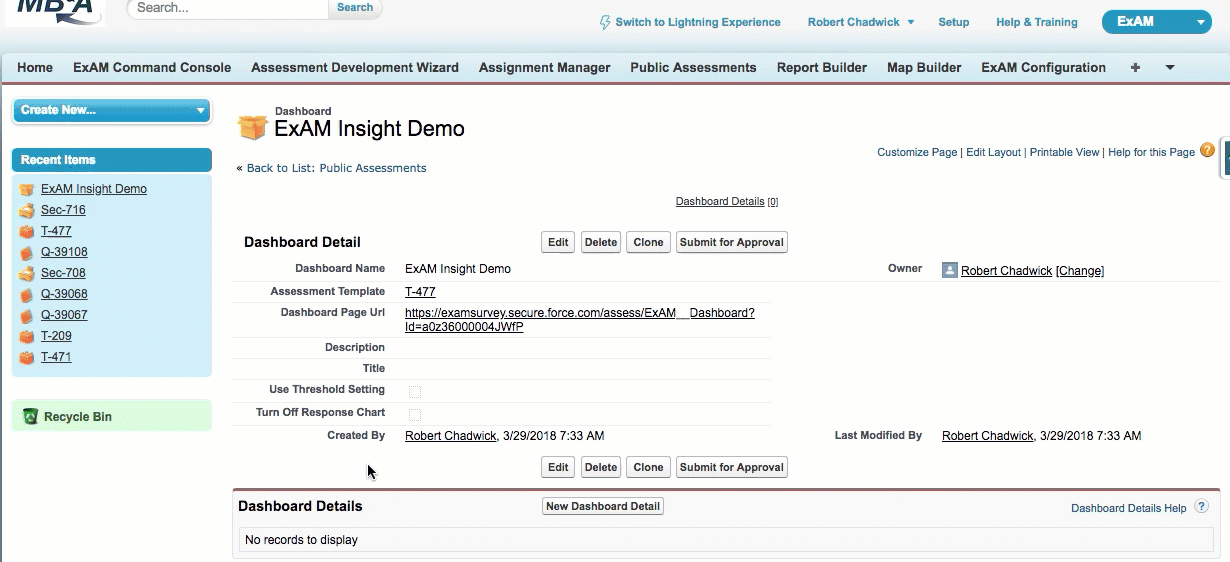Open the Dashboard Page Url link

tap(580, 320)
